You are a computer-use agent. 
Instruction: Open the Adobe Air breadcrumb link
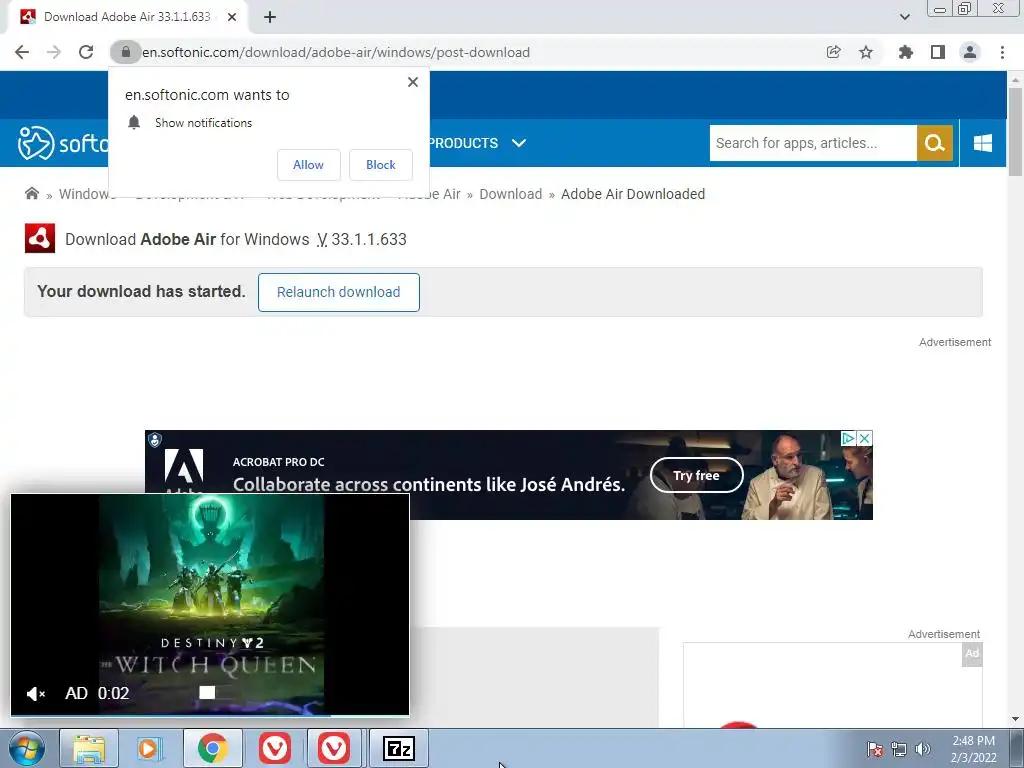click(x=429, y=194)
